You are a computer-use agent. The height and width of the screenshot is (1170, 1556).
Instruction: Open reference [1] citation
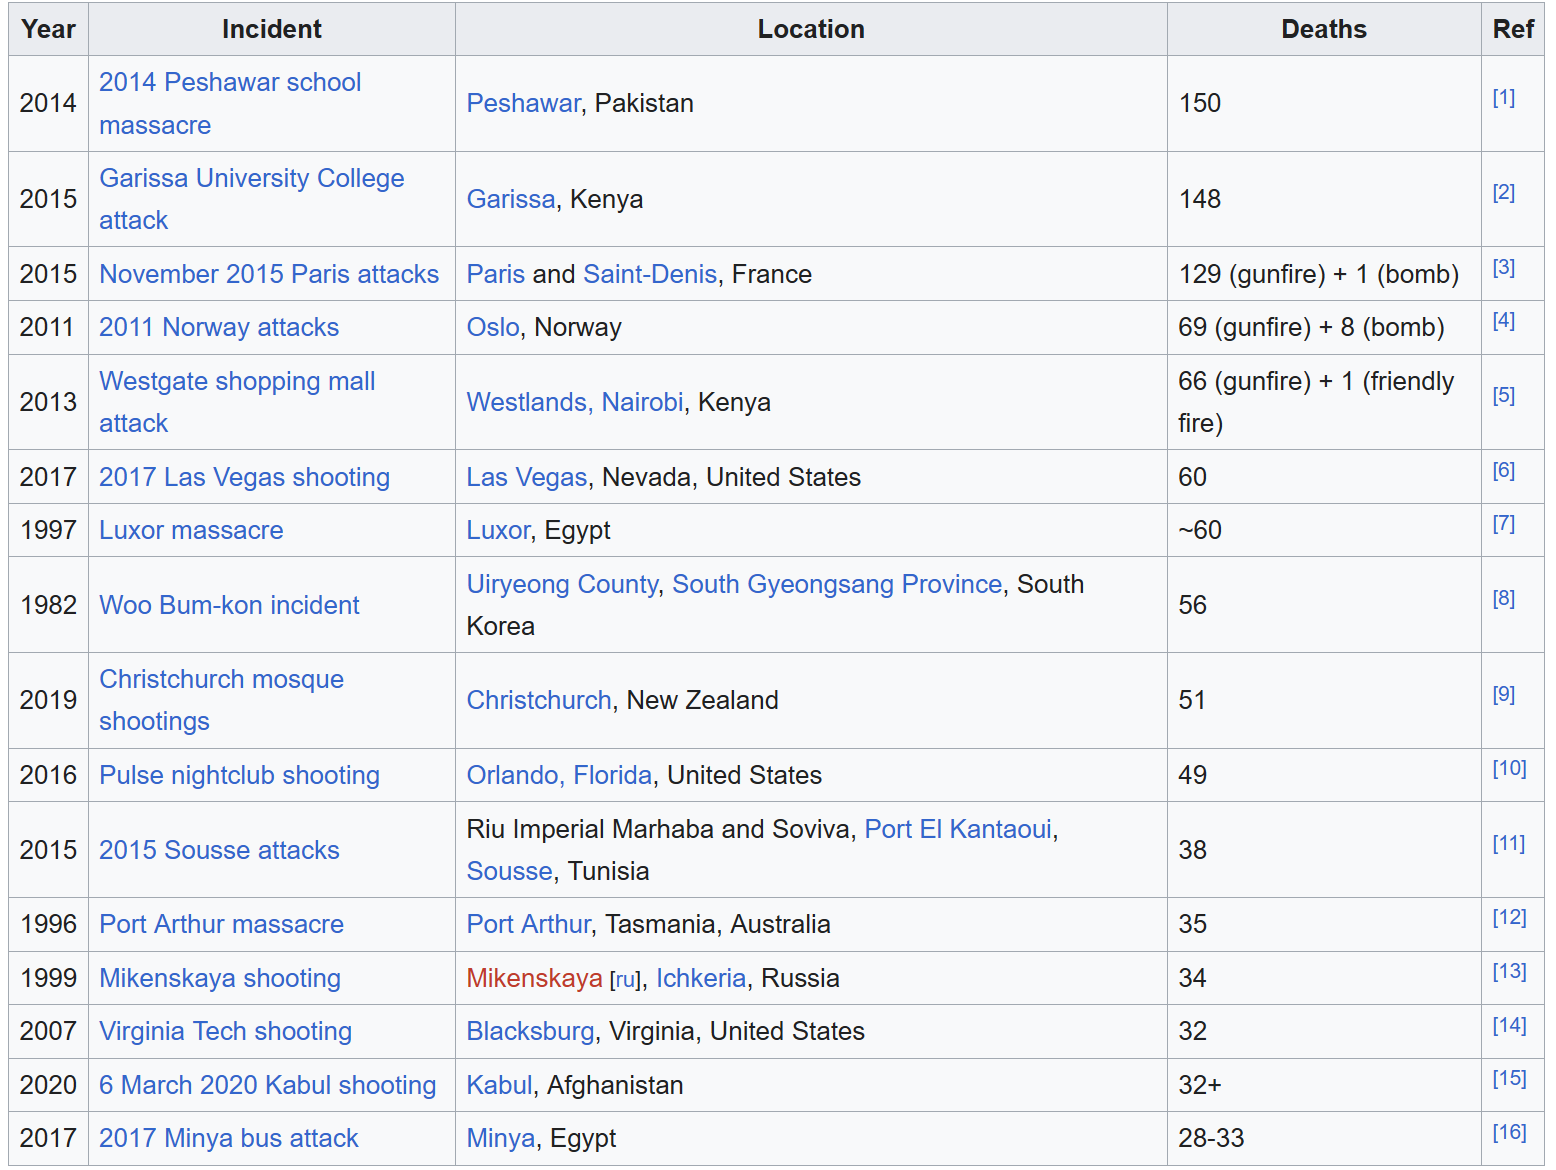tap(1503, 97)
